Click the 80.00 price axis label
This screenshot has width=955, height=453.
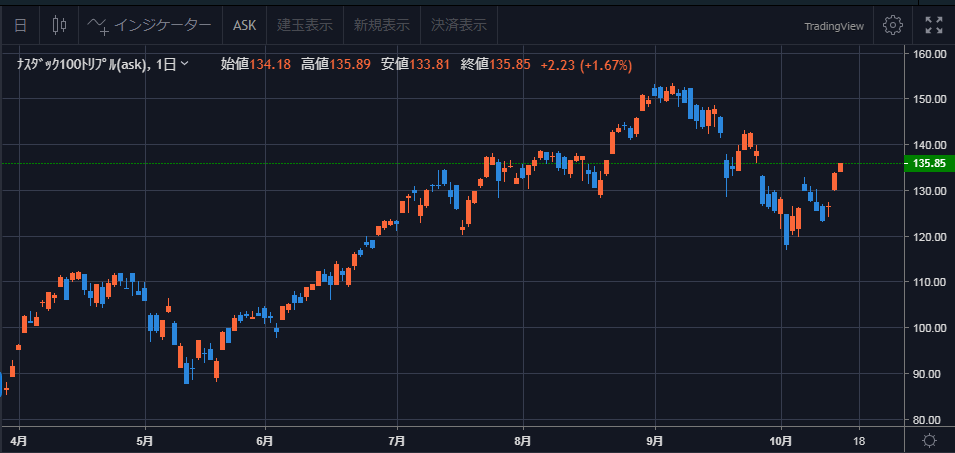coord(929,420)
